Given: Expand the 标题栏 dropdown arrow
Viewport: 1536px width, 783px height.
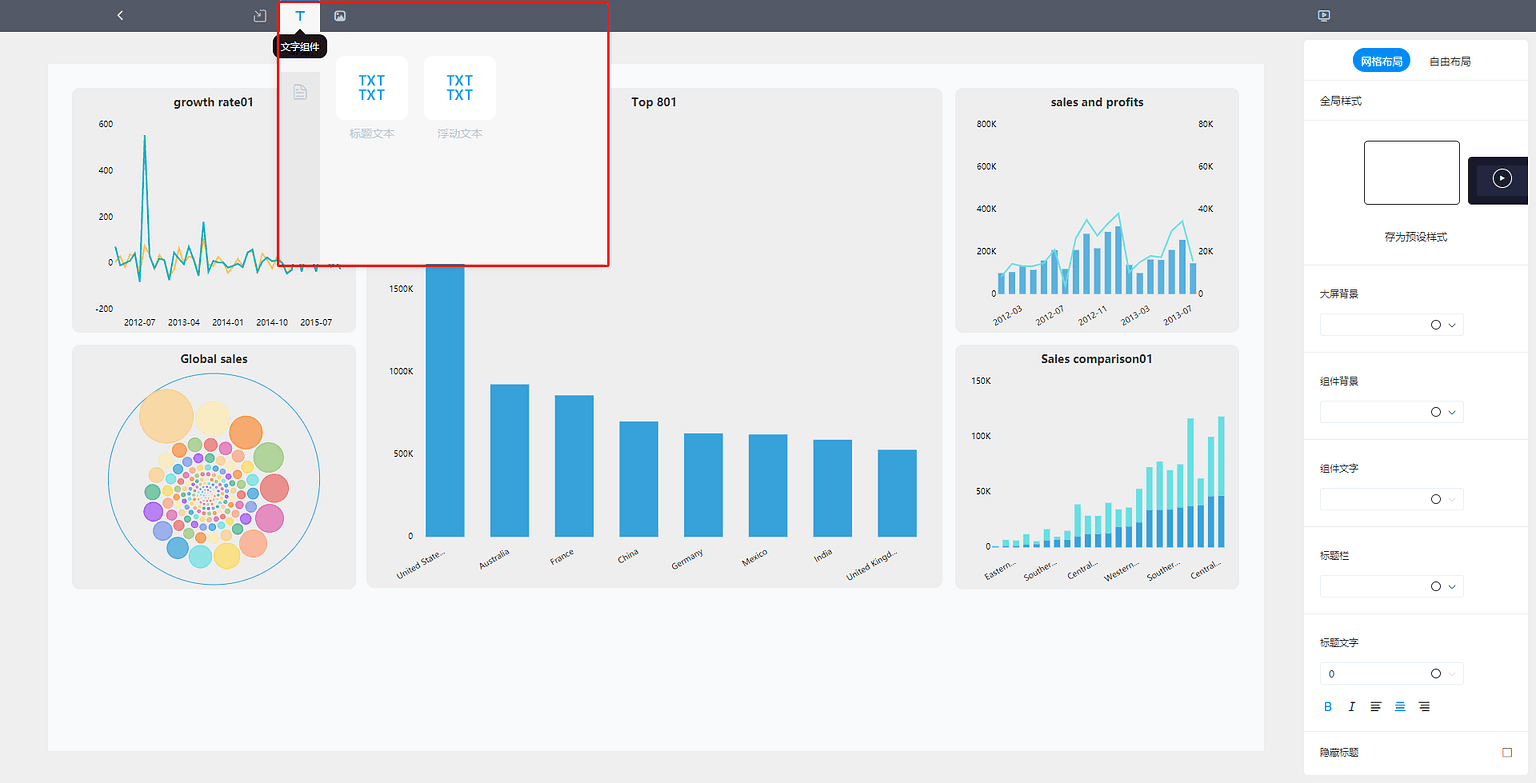Looking at the screenshot, I should coord(1452,586).
